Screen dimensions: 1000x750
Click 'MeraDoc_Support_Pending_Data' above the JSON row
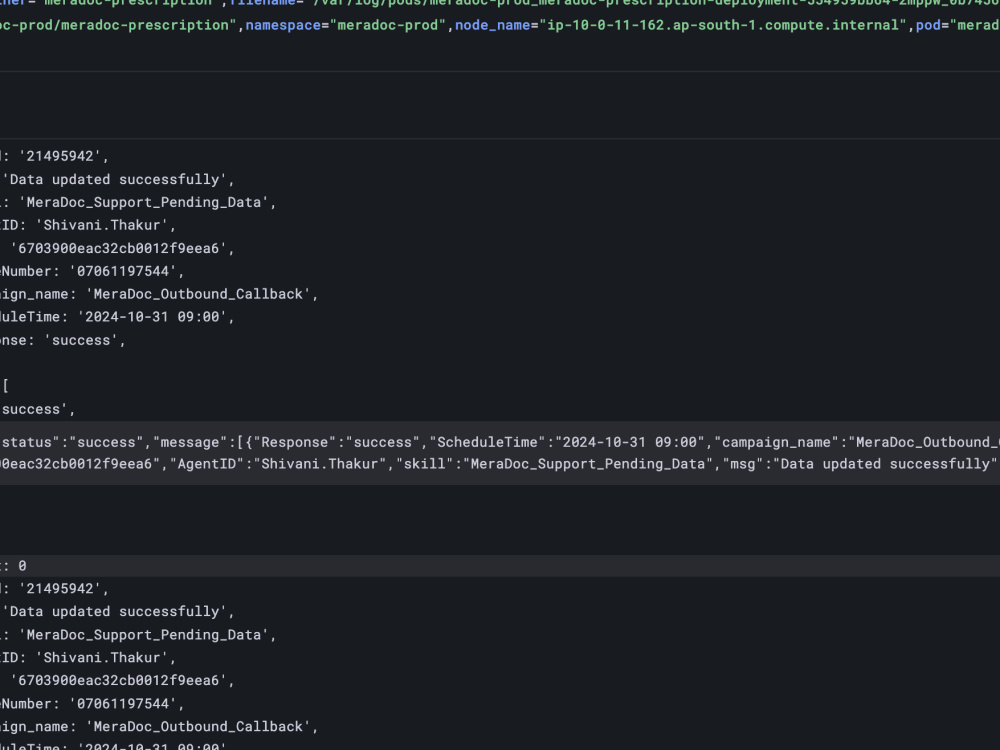tap(144, 202)
